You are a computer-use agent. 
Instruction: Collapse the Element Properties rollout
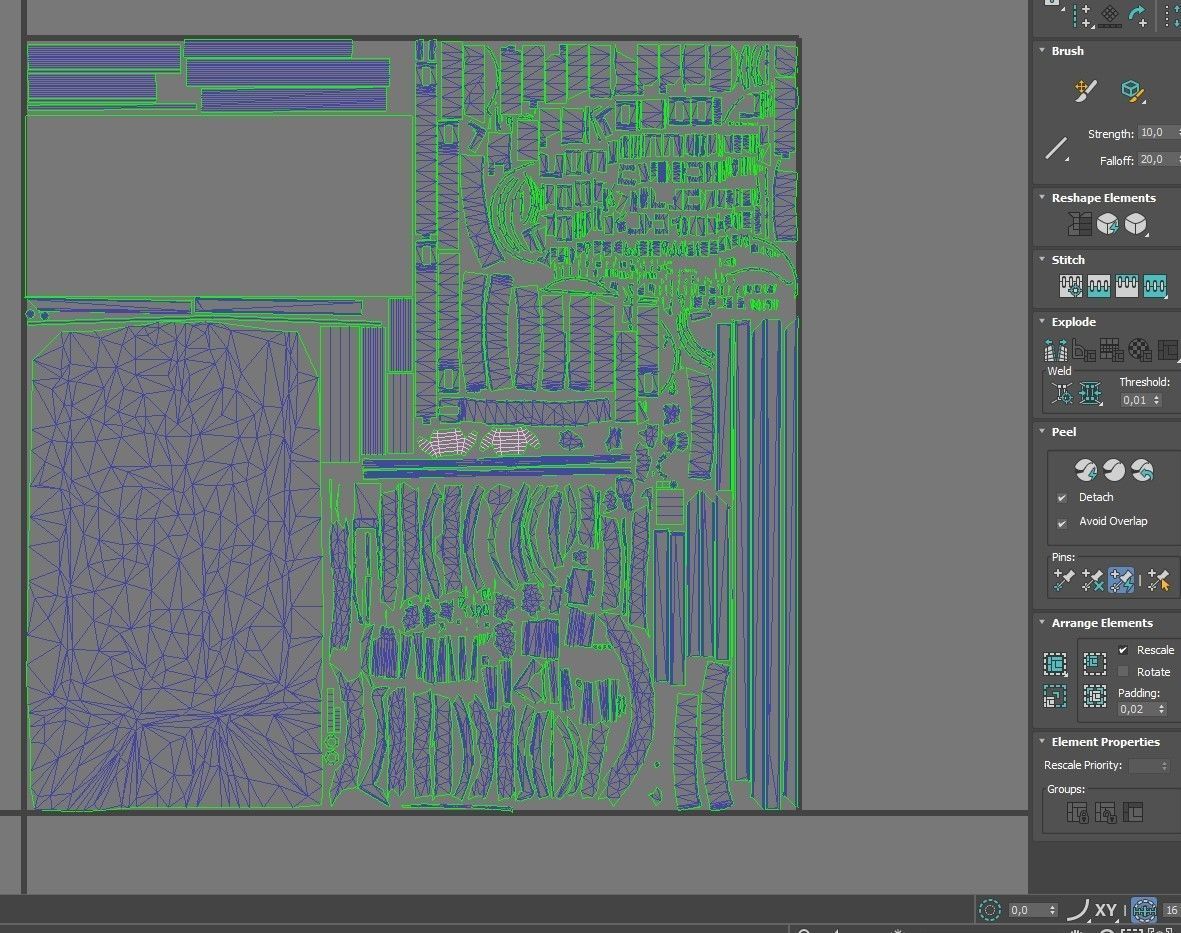1042,742
